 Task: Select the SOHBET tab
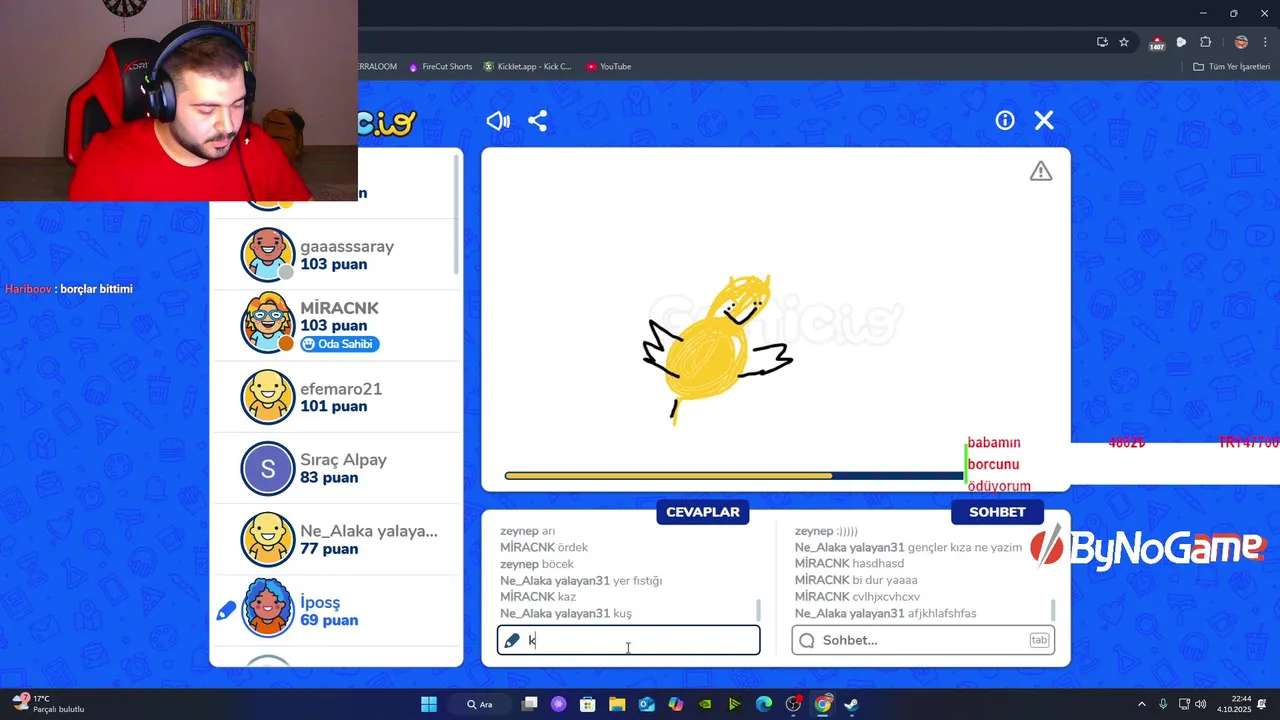coord(997,512)
